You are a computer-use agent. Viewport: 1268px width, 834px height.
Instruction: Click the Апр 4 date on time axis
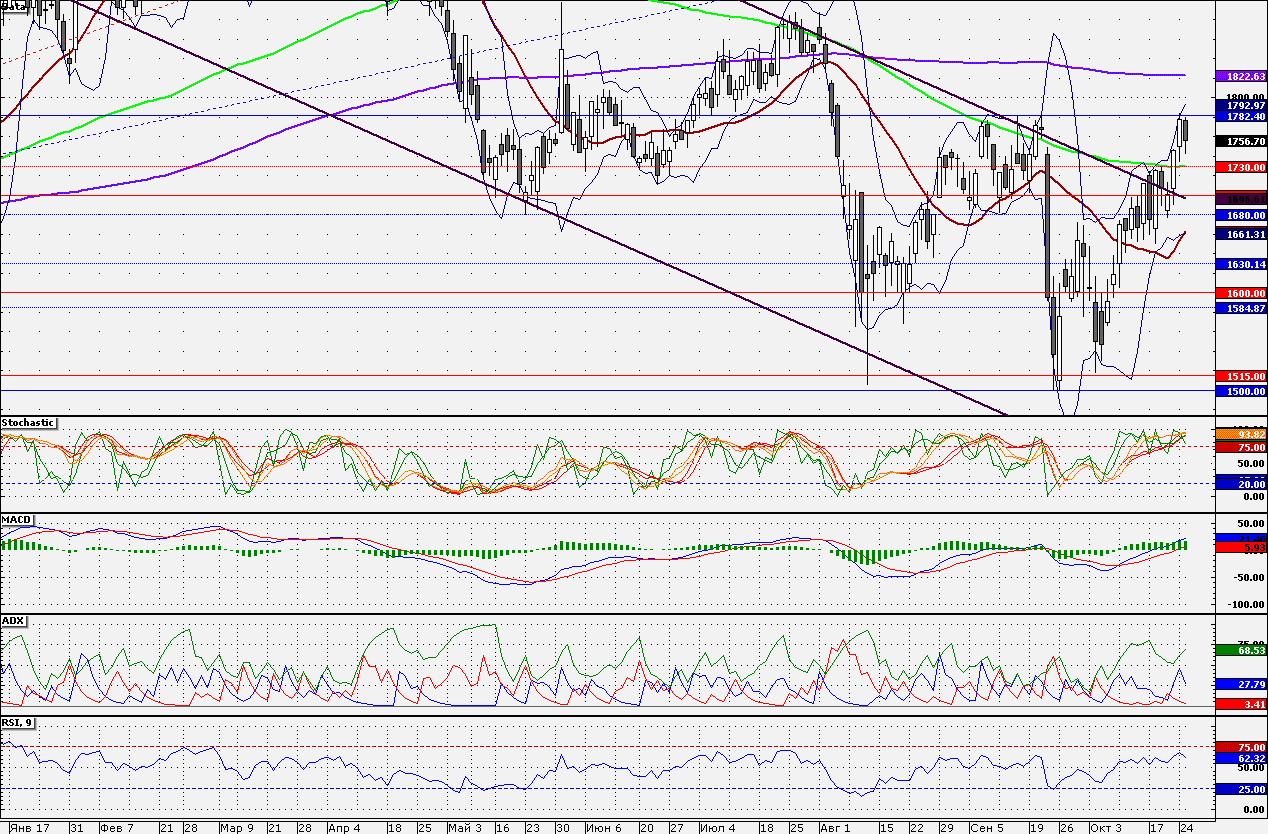point(343,828)
